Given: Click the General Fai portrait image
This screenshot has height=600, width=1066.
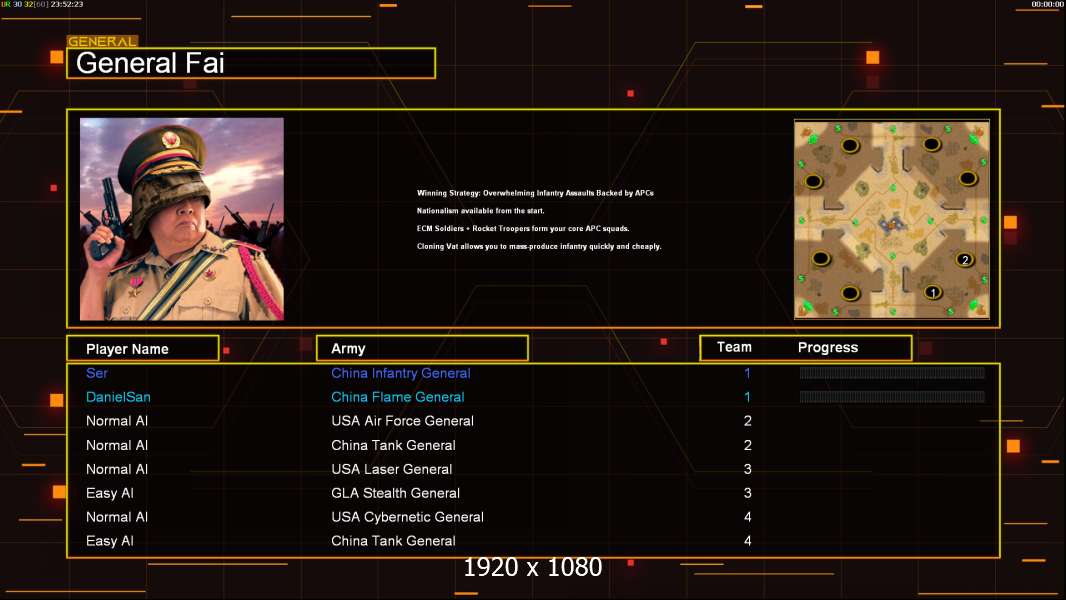Looking at the screenshot, I should point(182,219).
